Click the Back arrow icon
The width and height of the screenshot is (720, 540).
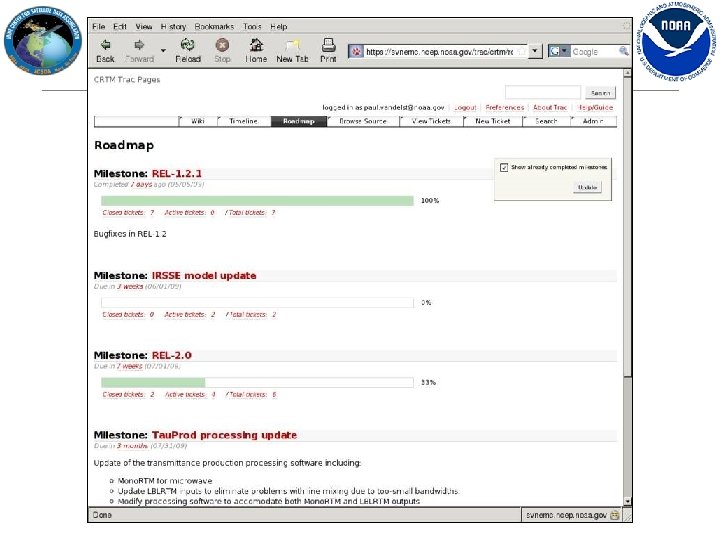point(106,45)
